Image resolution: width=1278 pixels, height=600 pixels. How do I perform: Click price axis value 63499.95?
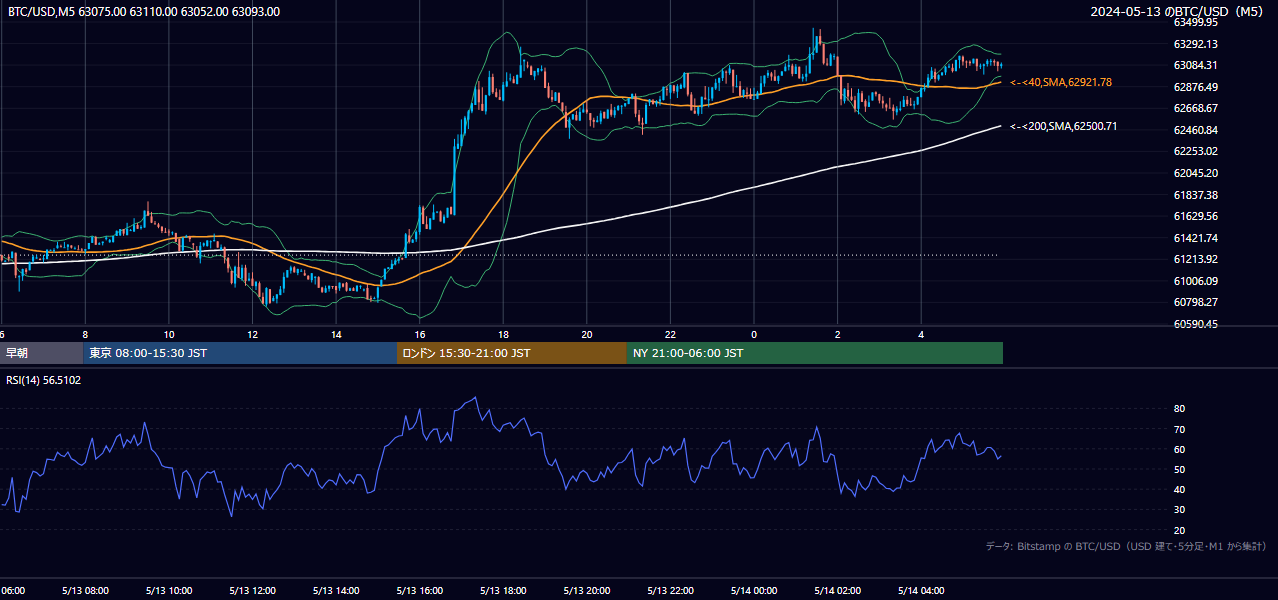(1197, 22)
